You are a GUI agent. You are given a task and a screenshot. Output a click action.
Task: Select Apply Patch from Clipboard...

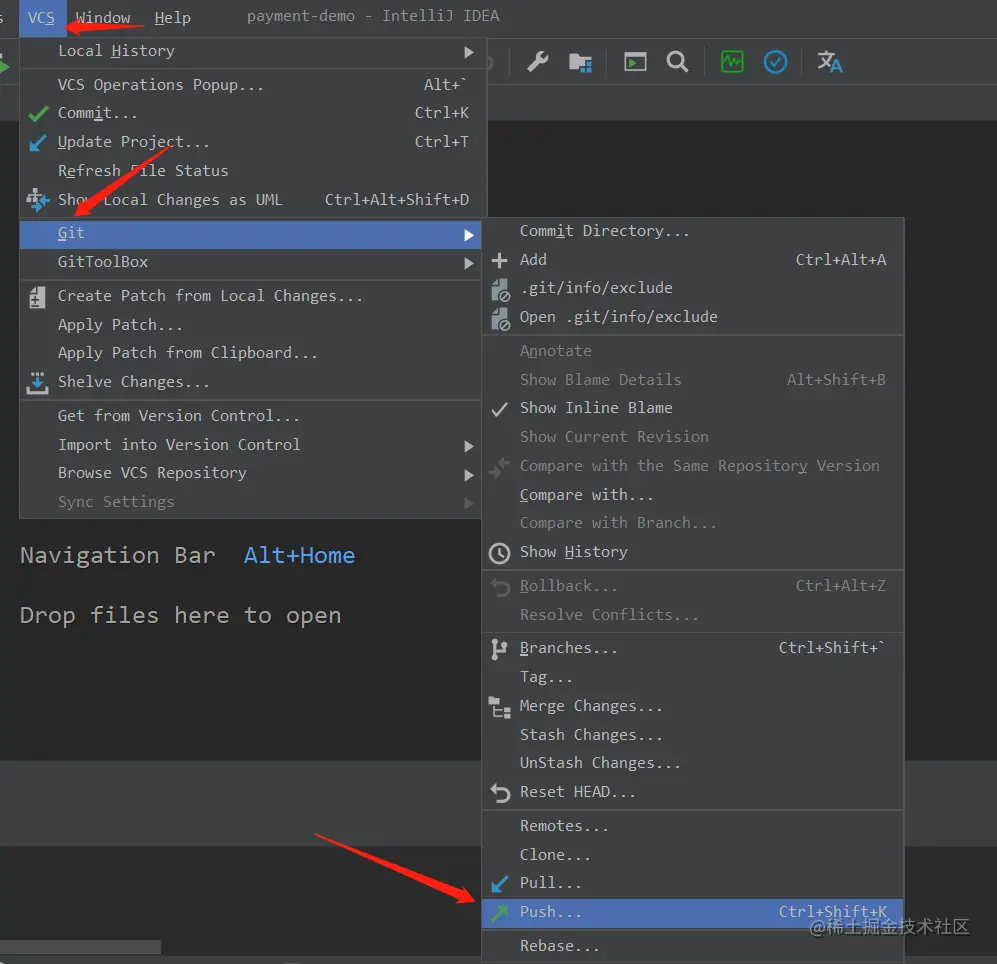(x=250, y=353)
